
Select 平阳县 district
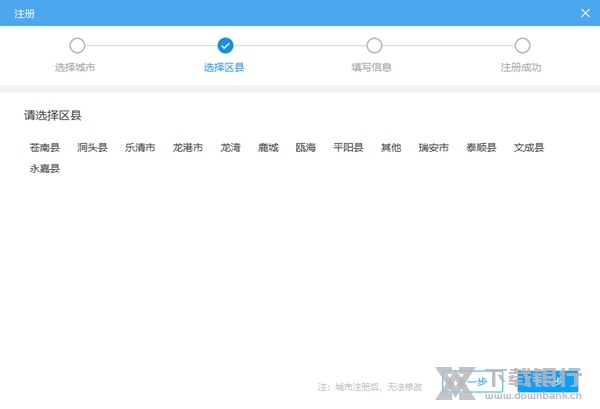tap(349, 148)
